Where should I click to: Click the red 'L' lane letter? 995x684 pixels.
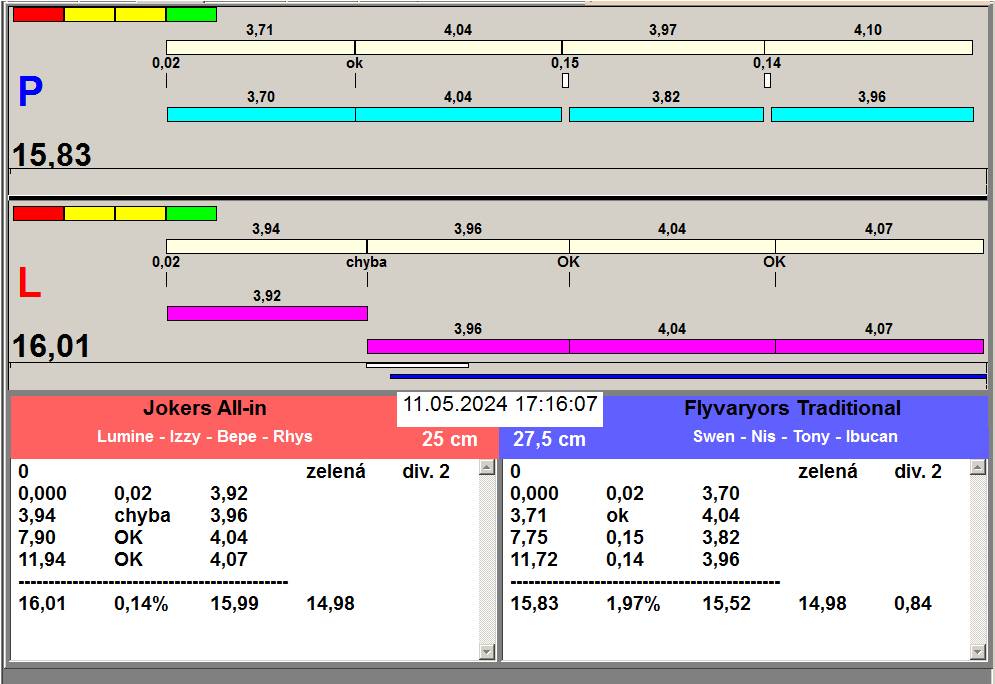29,283
